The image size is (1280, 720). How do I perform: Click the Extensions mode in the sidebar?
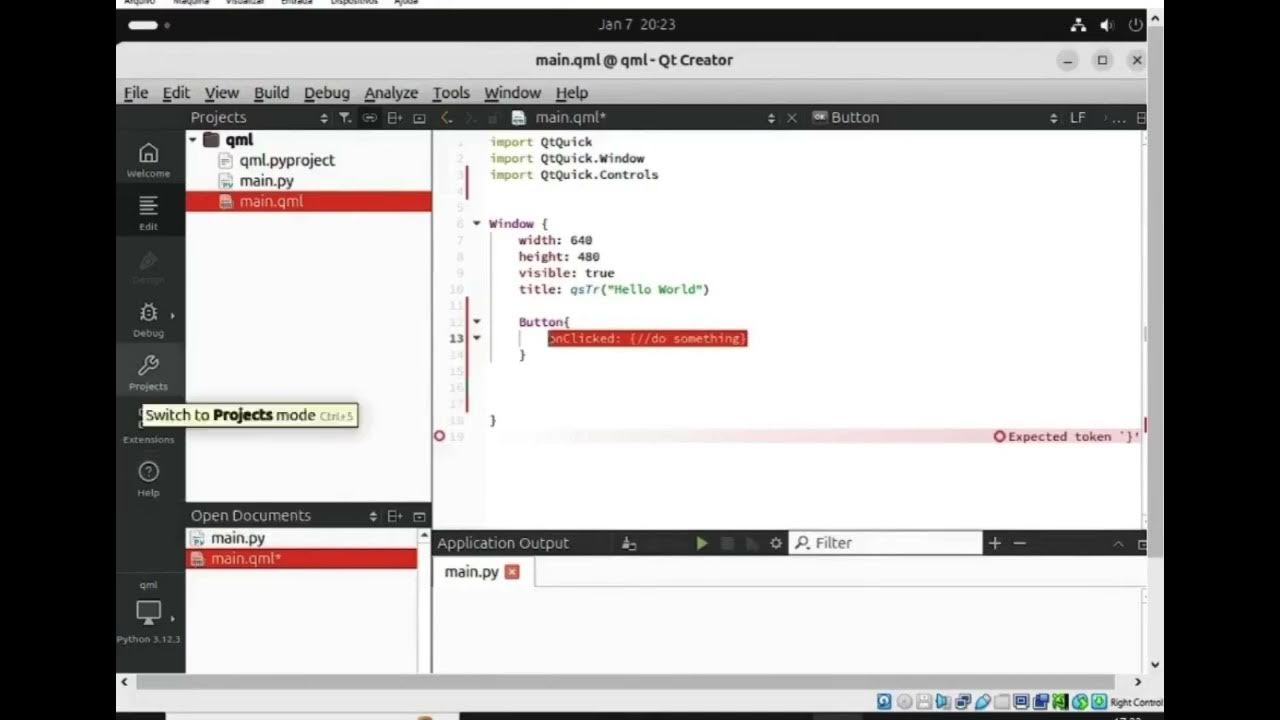tap(148, 425)
